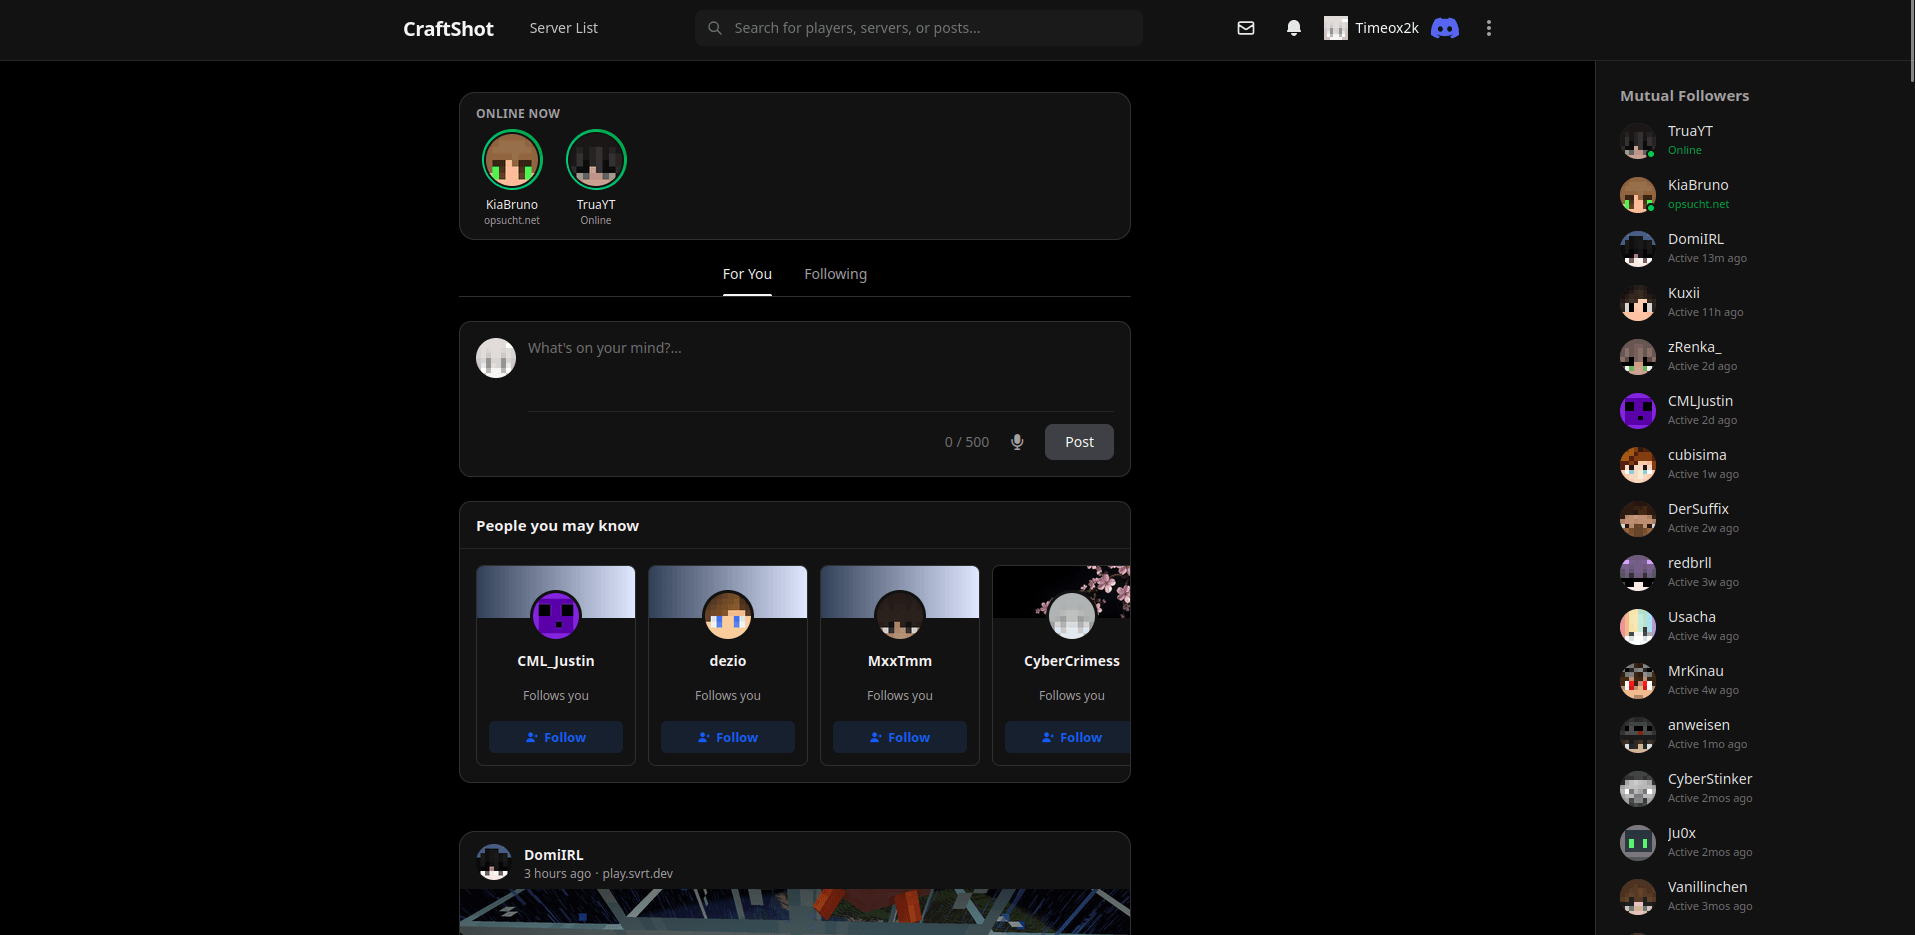The width and height of the screenshot is (1915, 935).
Task: Open DomiIRL in Mutual Followers list
Action: point(1695,248)
